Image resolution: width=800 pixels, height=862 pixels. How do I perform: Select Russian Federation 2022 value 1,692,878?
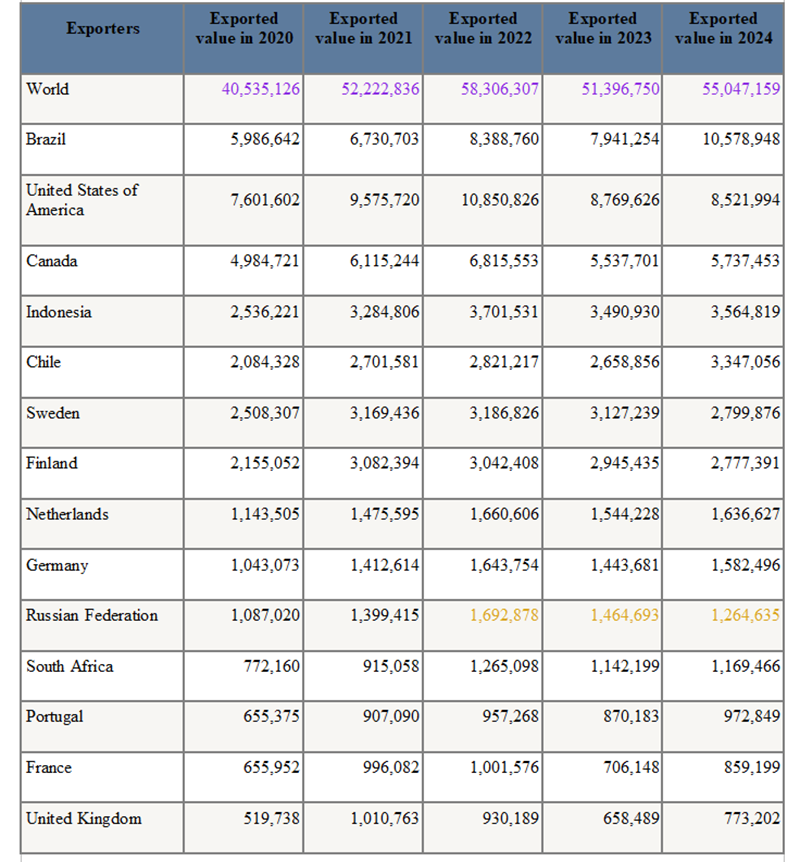pyautogui.click(x=504, y=616)
